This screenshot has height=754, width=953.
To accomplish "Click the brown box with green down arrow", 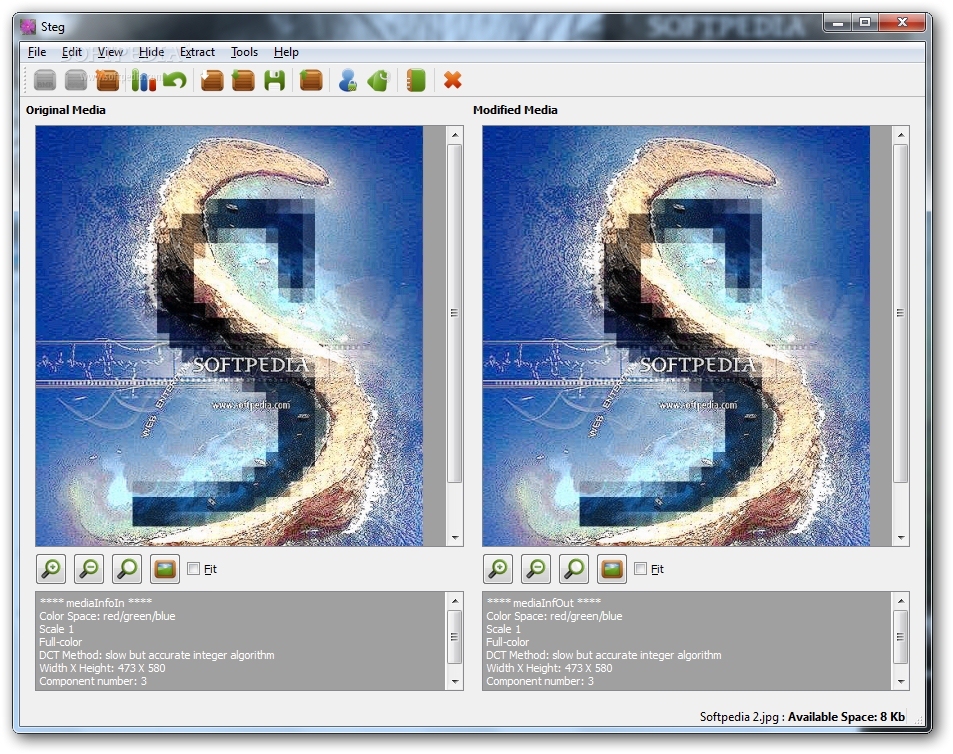I will pyautogui.click(x=243, y=80).
